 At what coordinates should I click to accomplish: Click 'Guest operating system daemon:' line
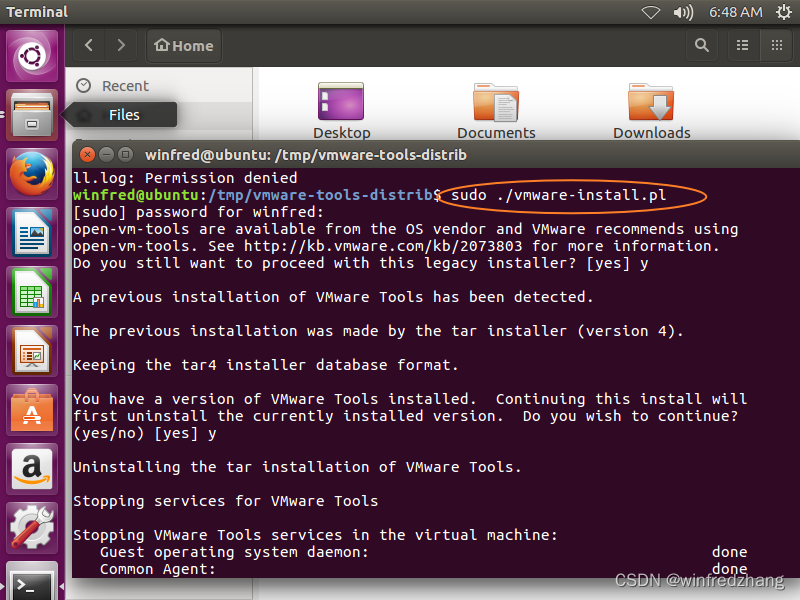tap(234, 553)
